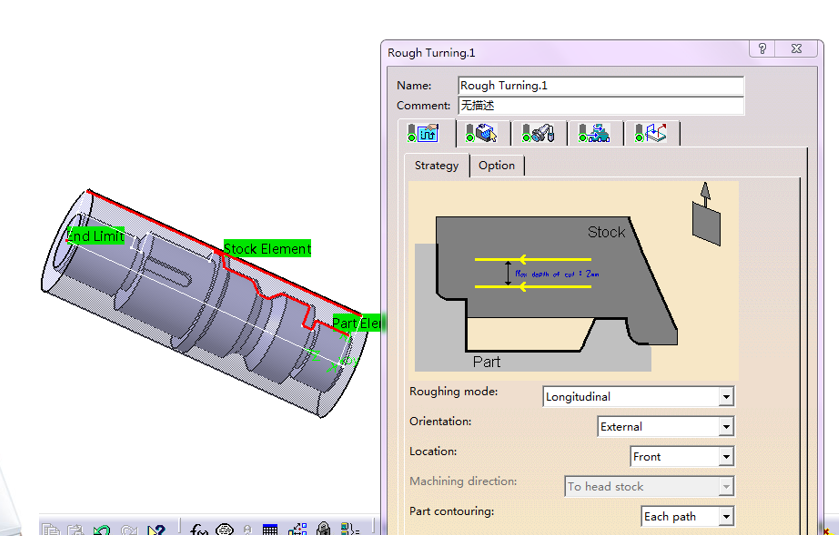This screenshot has height=536, width=839.
Task: Switch to the Option tab
Action: (496, 166)
